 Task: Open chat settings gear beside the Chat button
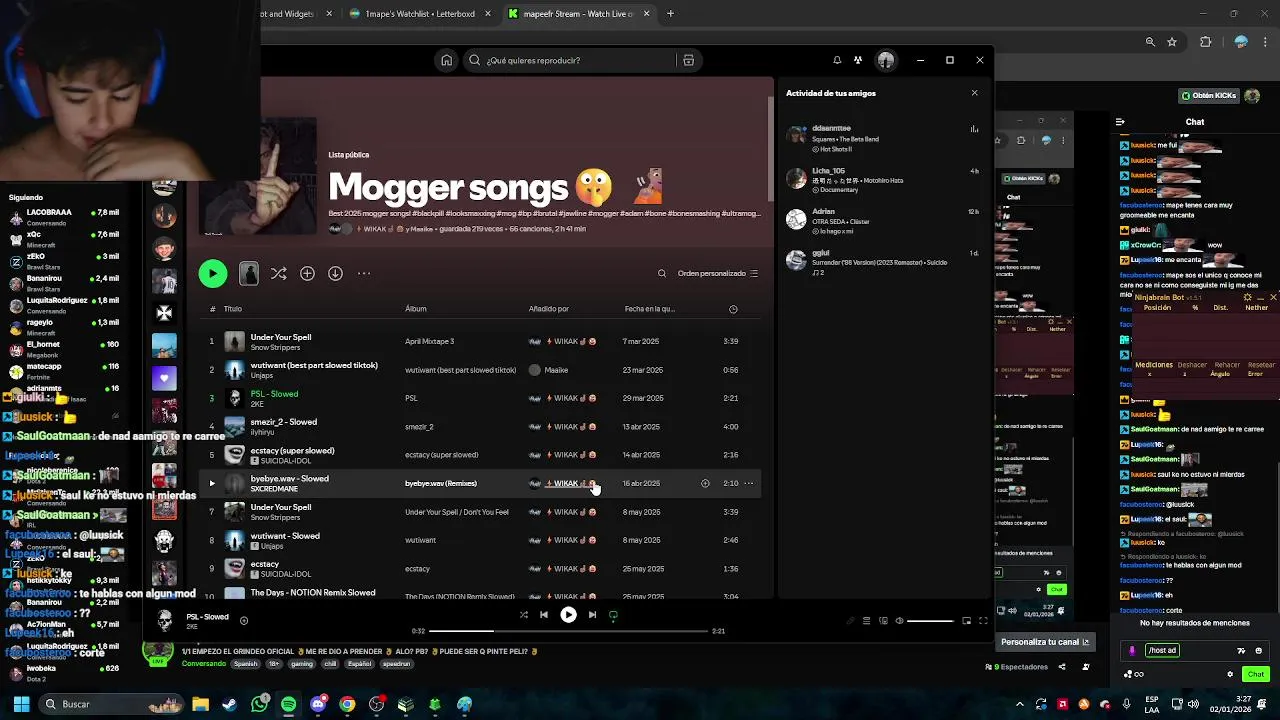1231,674
